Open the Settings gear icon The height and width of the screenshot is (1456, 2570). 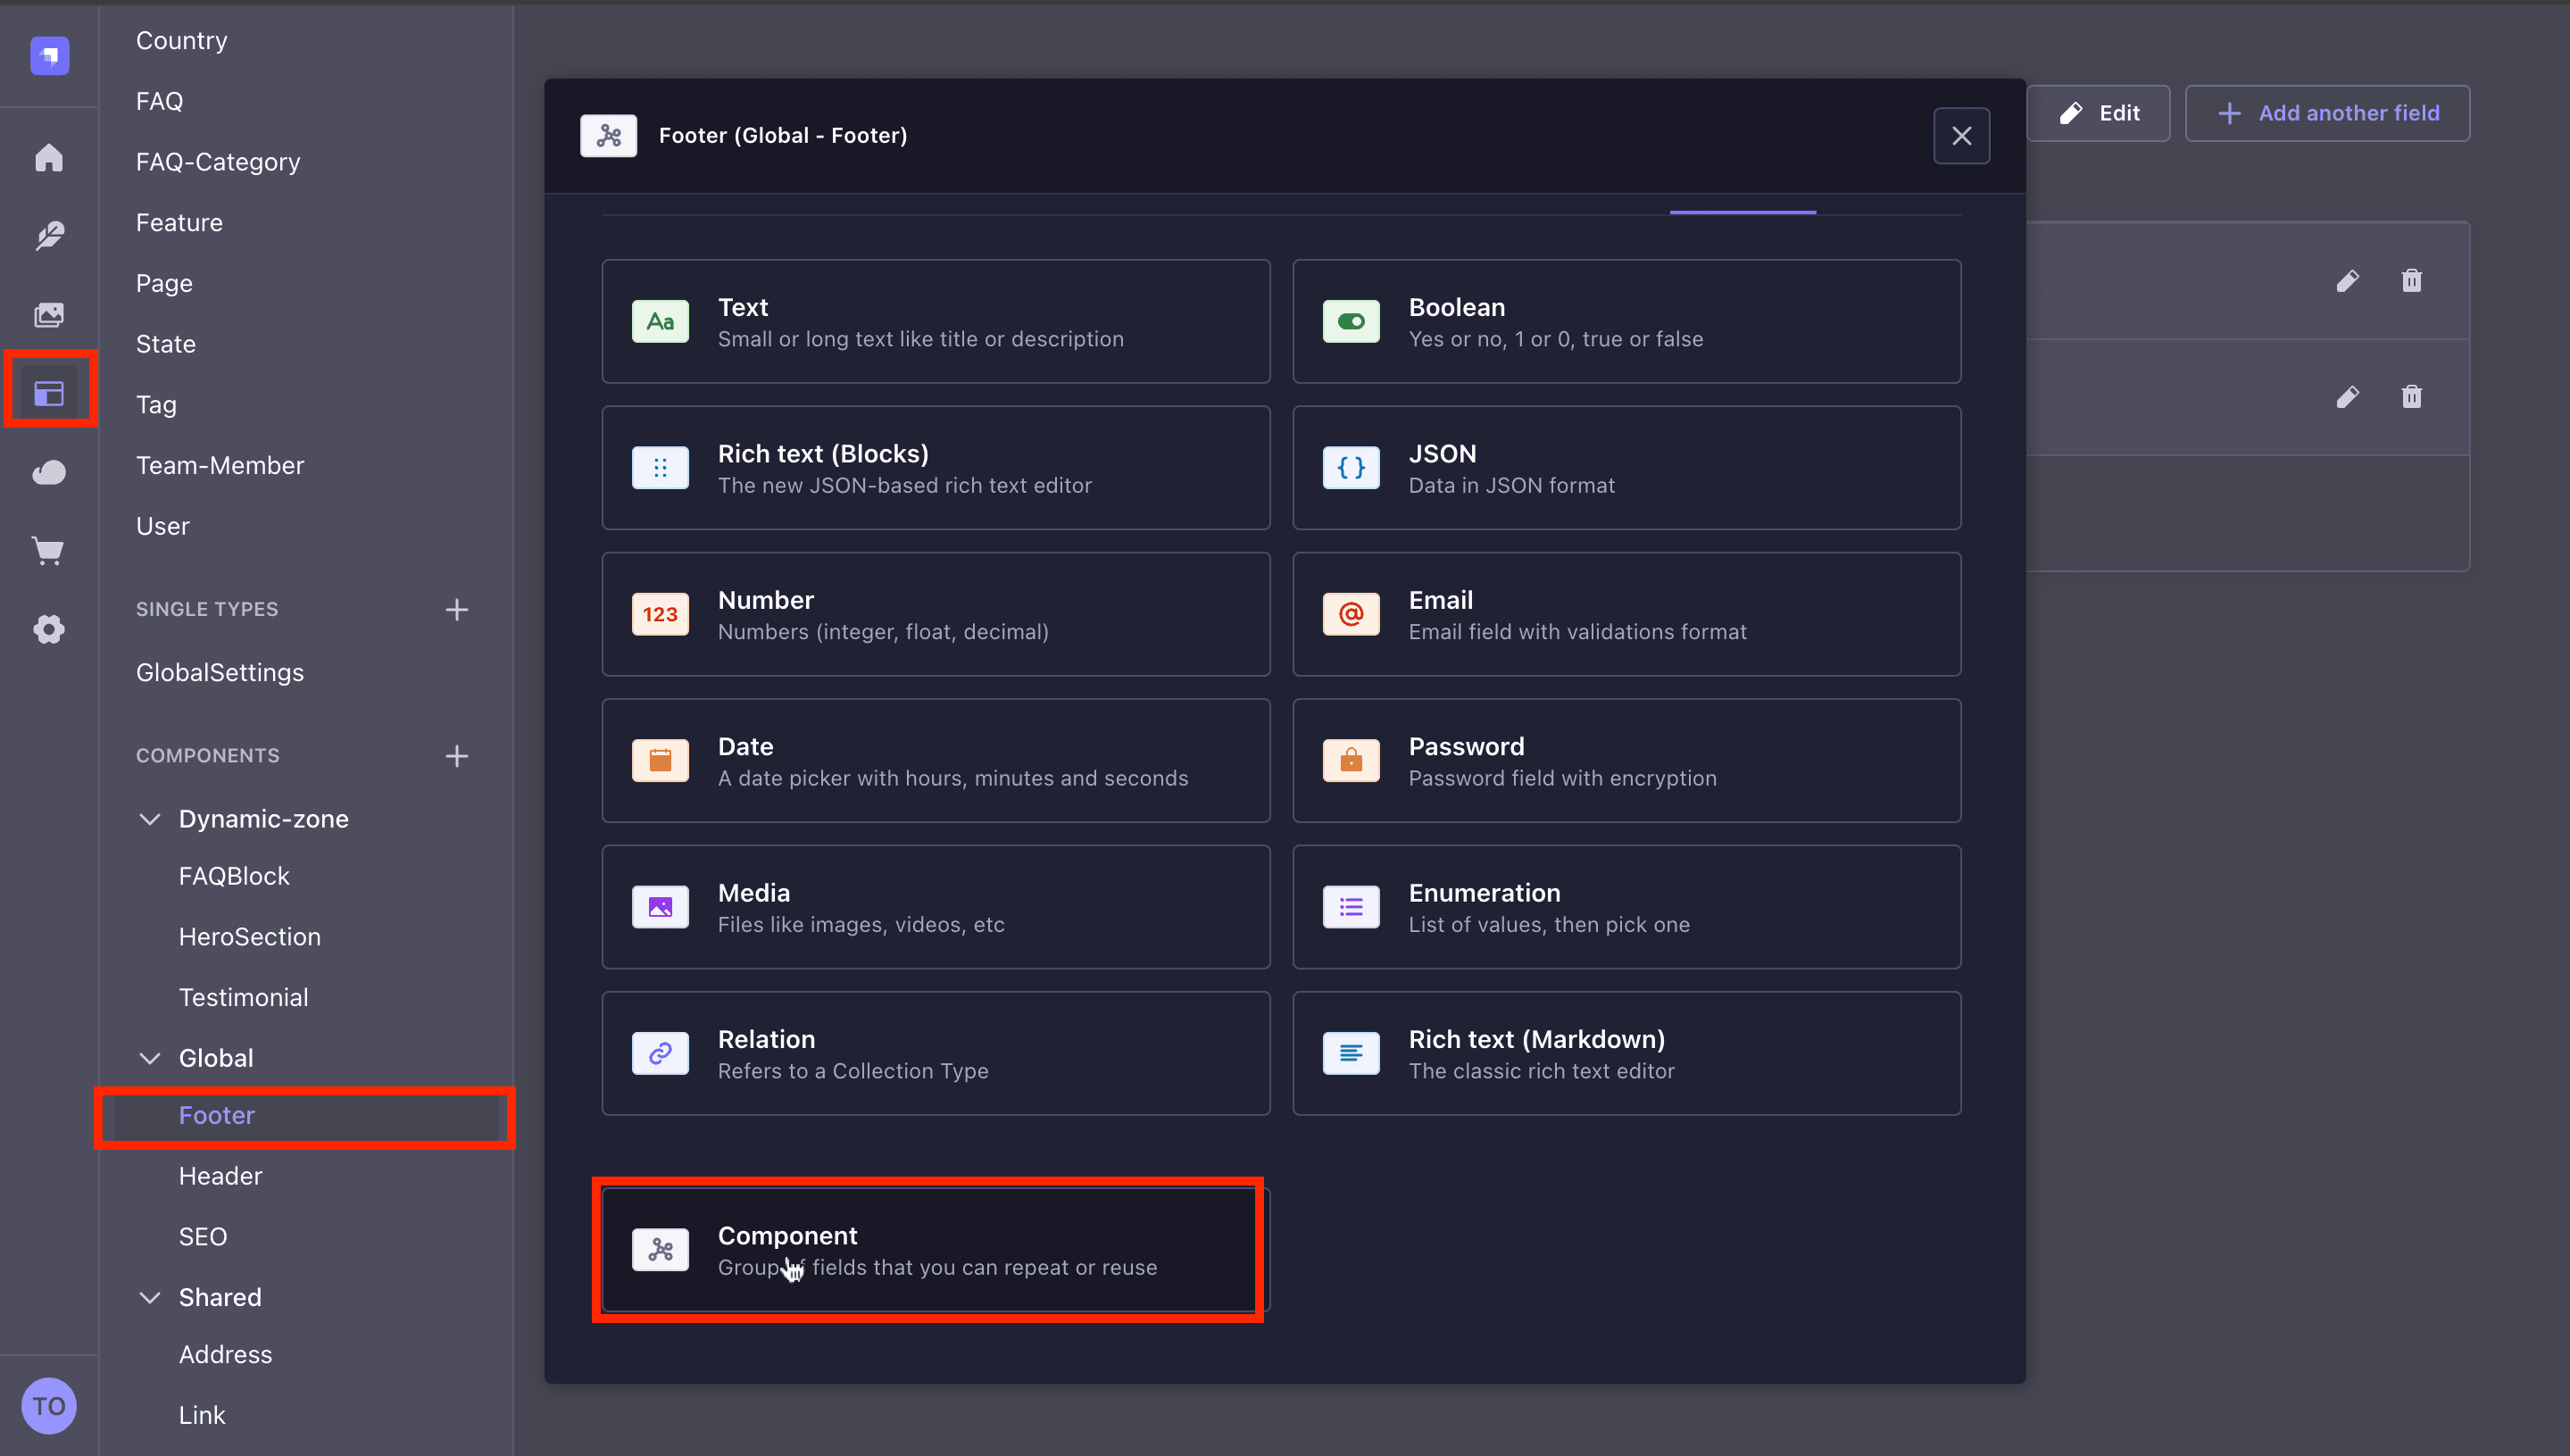(x=49, y=629)
